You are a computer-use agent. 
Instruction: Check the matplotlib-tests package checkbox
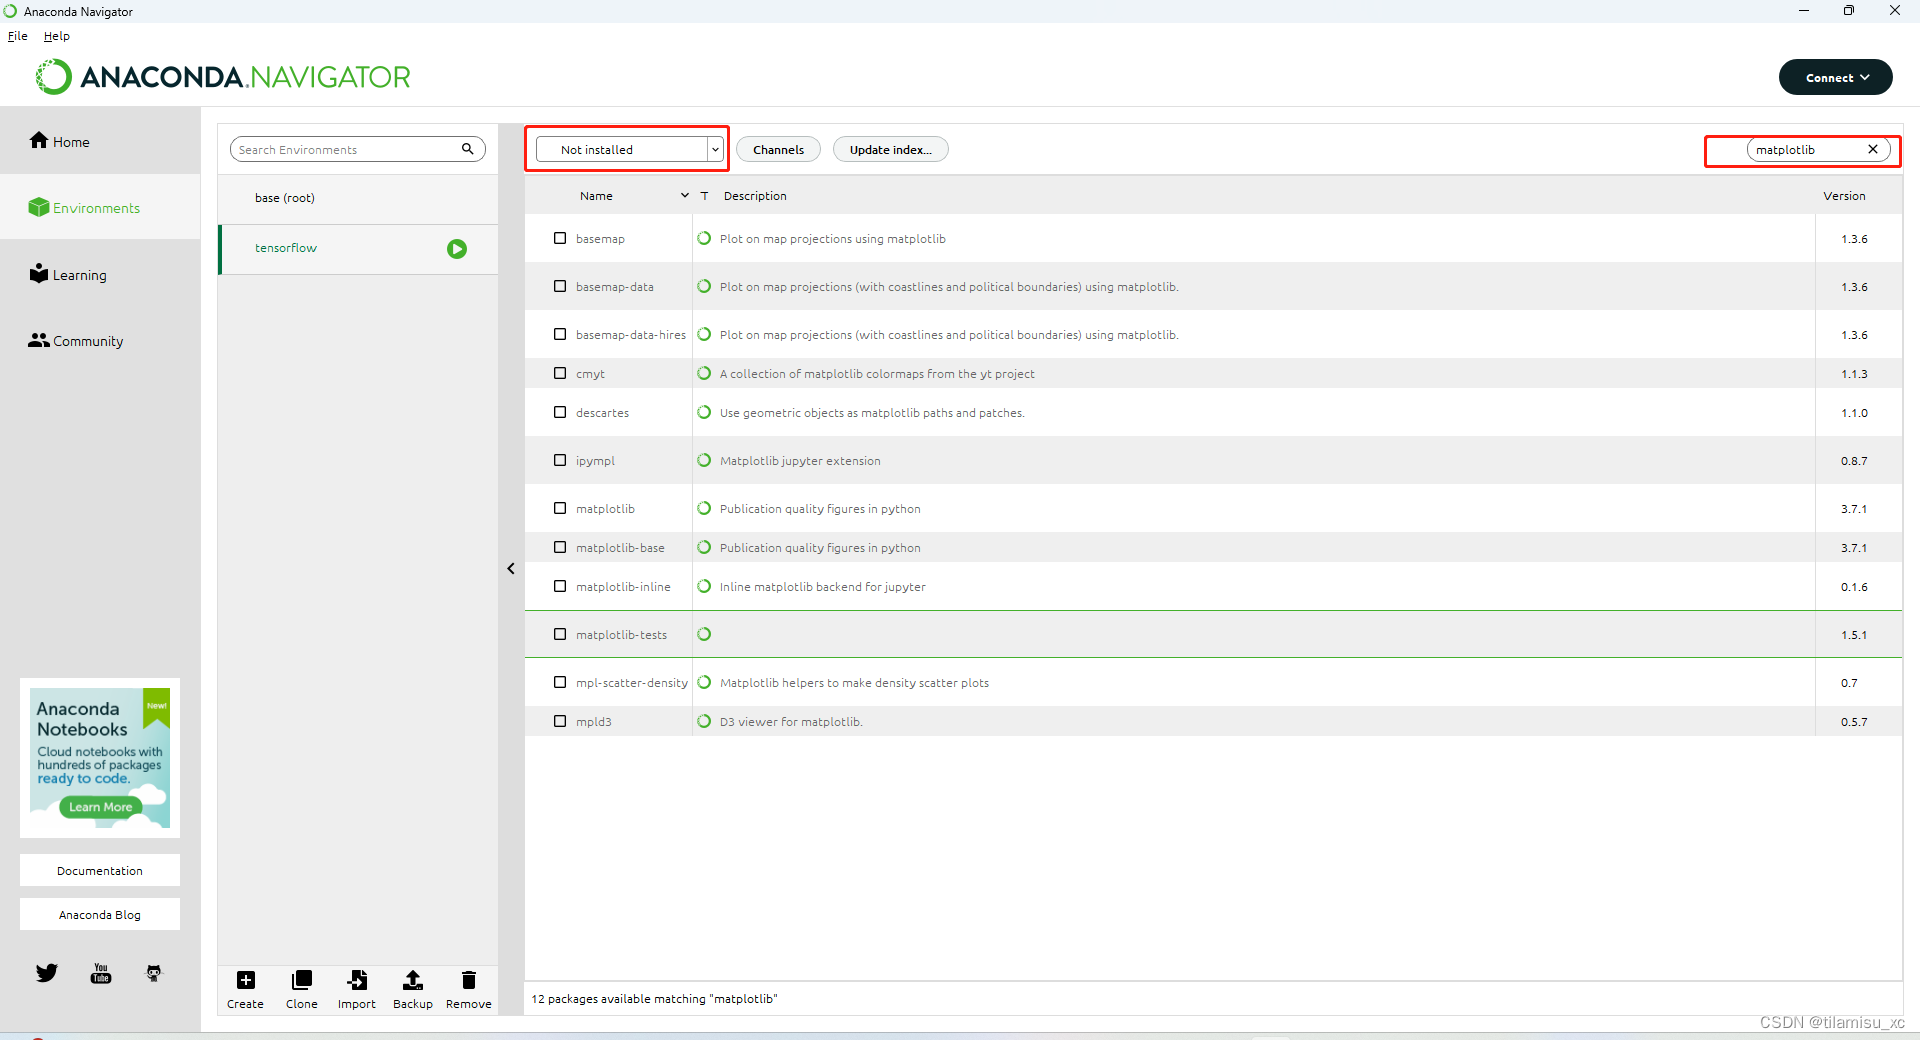[x=560, y=634]
